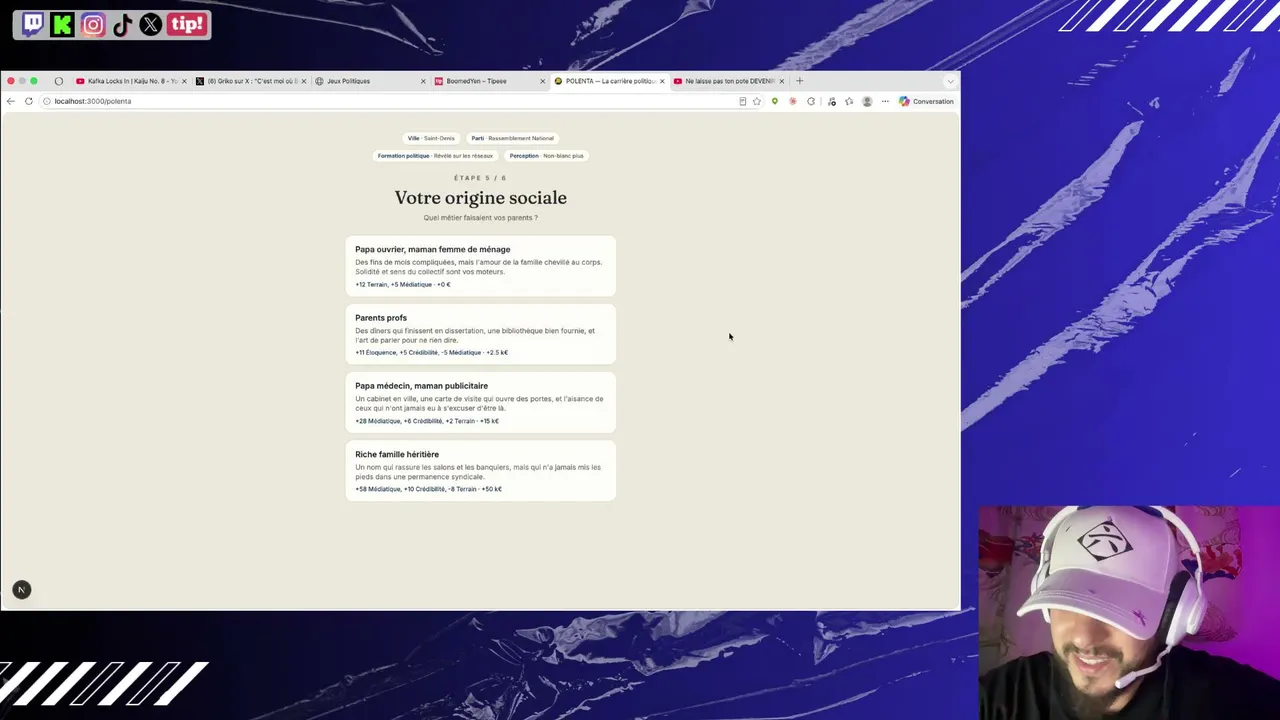This screenshot has height=720, width=1280.
Task: Close the Griko sur X tab
Action: click(304, 81)
